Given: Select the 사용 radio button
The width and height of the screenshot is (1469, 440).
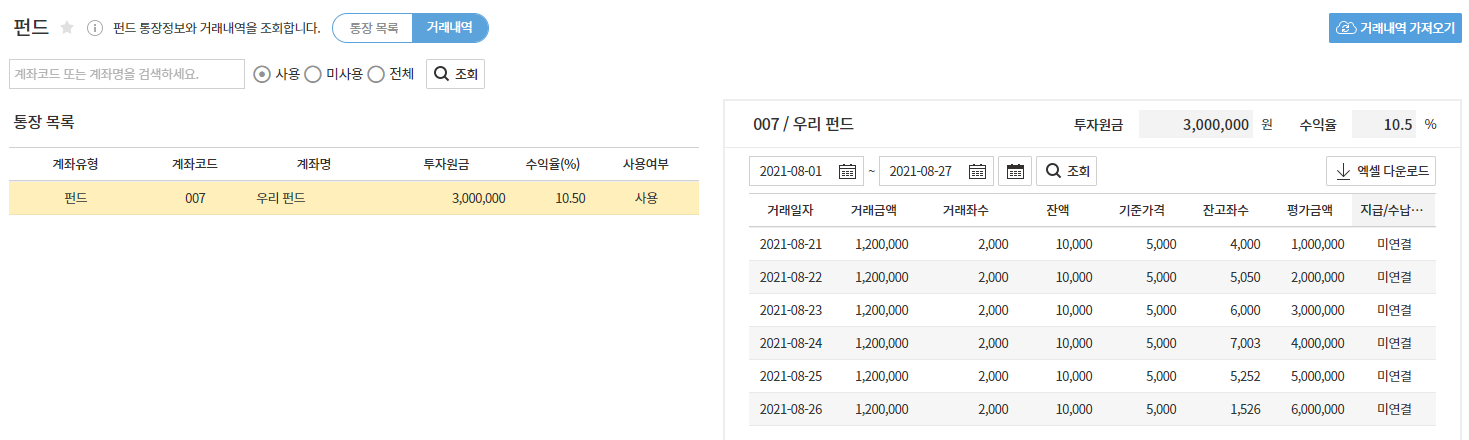Looking at the screenshot, I should pyautogui.click(x=262, y=74).
